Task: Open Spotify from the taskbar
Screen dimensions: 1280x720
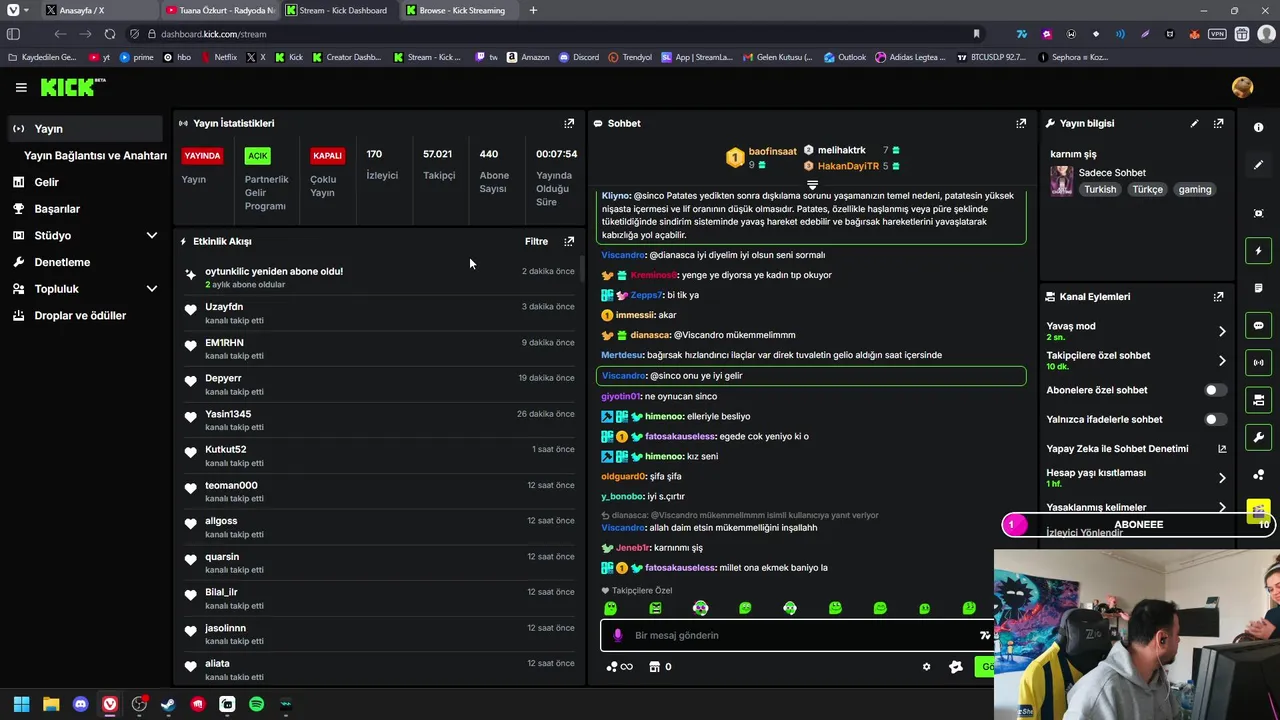Action: point(256,704)
